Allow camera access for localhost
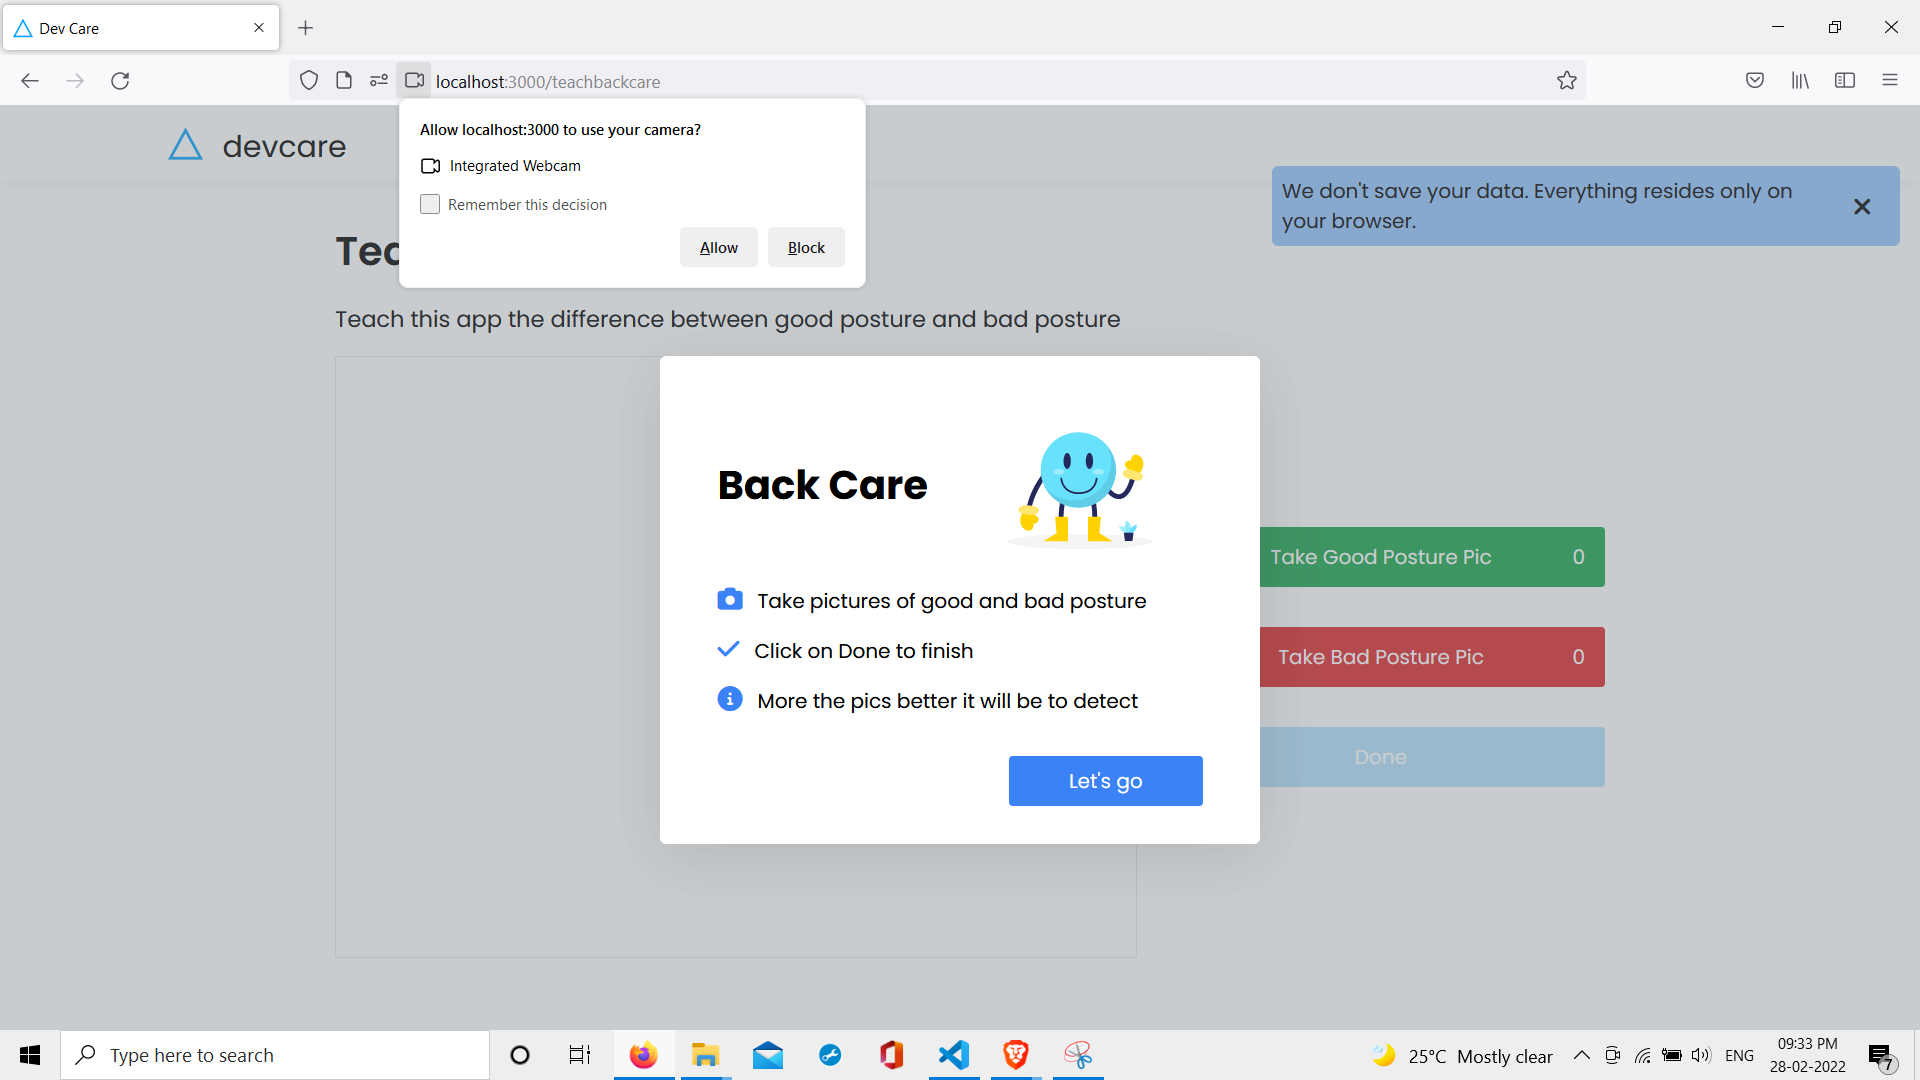Screen dimensions: 1920x1080 [x=718, y=247]
